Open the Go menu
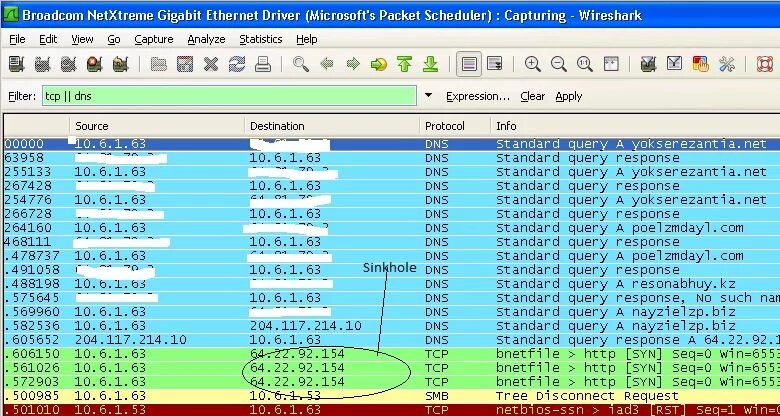Viewport: 780px width, 416px height. (x=114, y=39)
